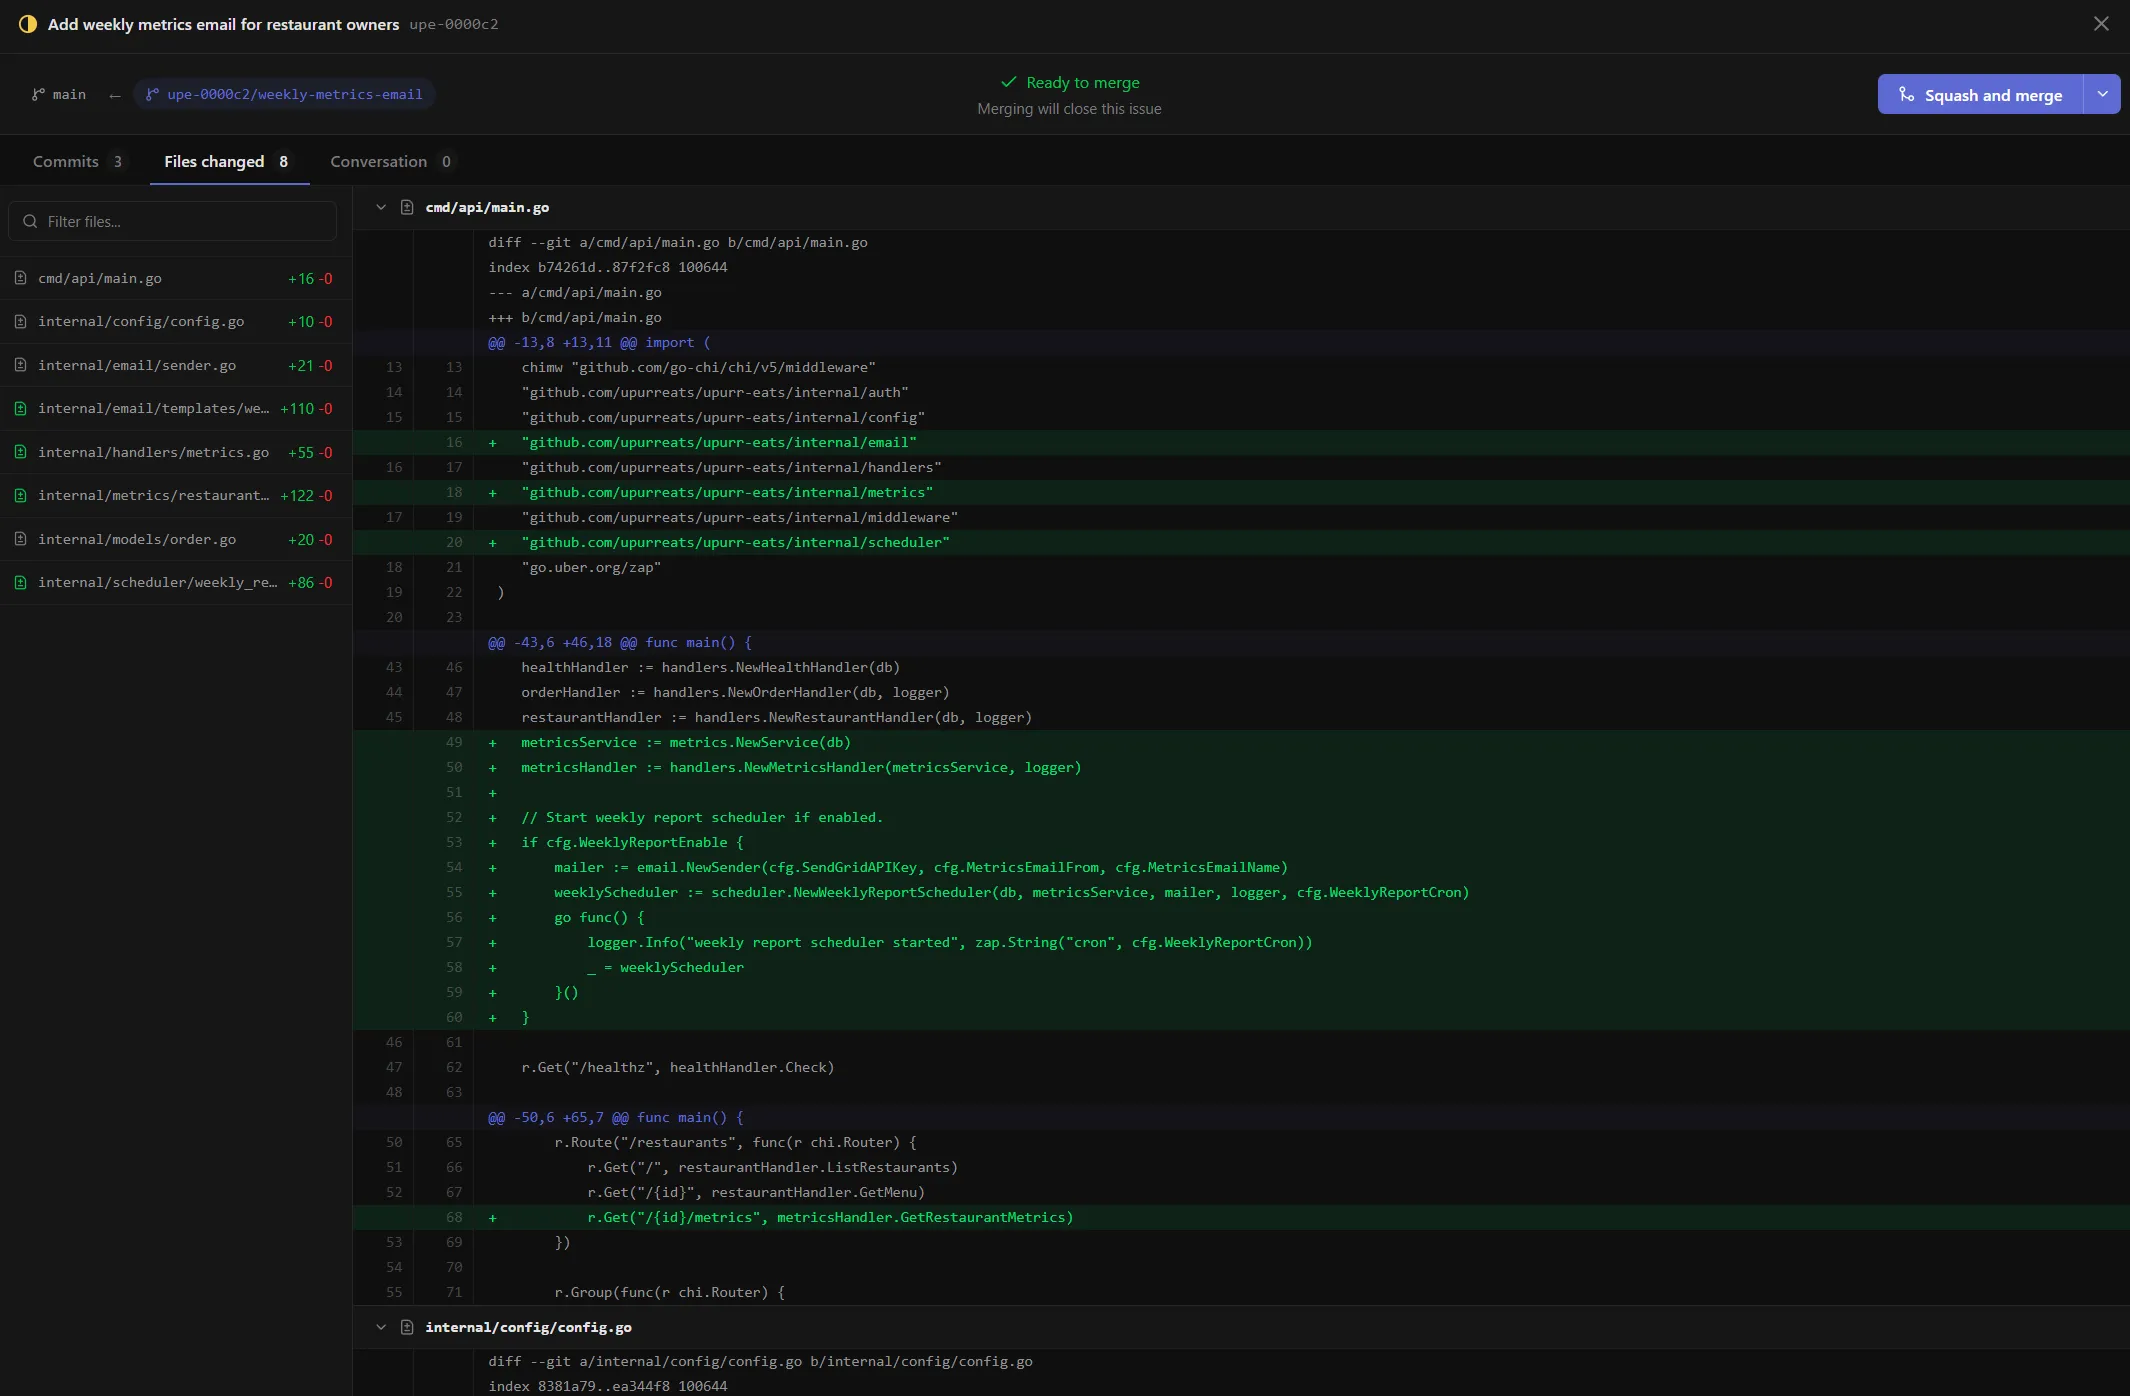
Task: Click the file icon in internal/config/config.go diff header
Action: pyautogui.click(x=407, y=1327)
